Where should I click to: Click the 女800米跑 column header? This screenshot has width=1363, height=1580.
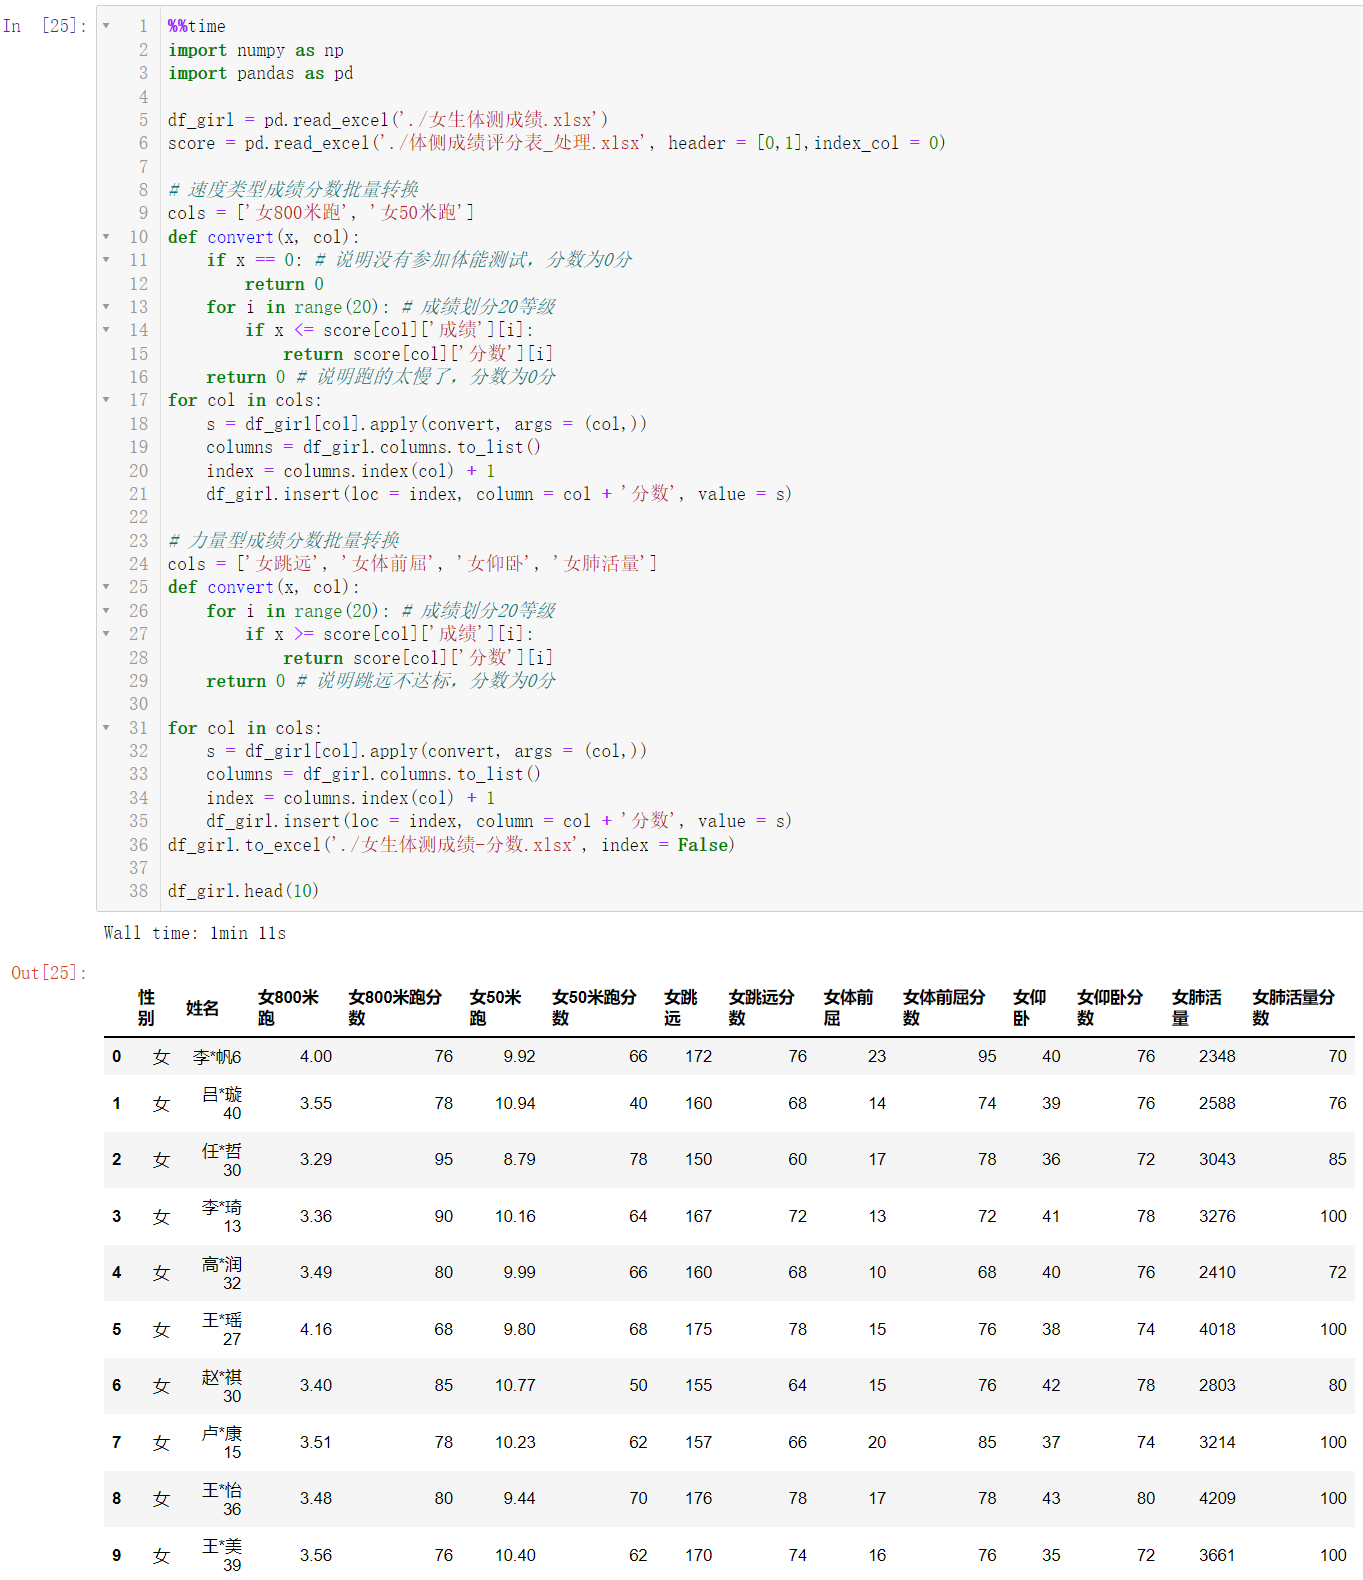(289, 1008)
